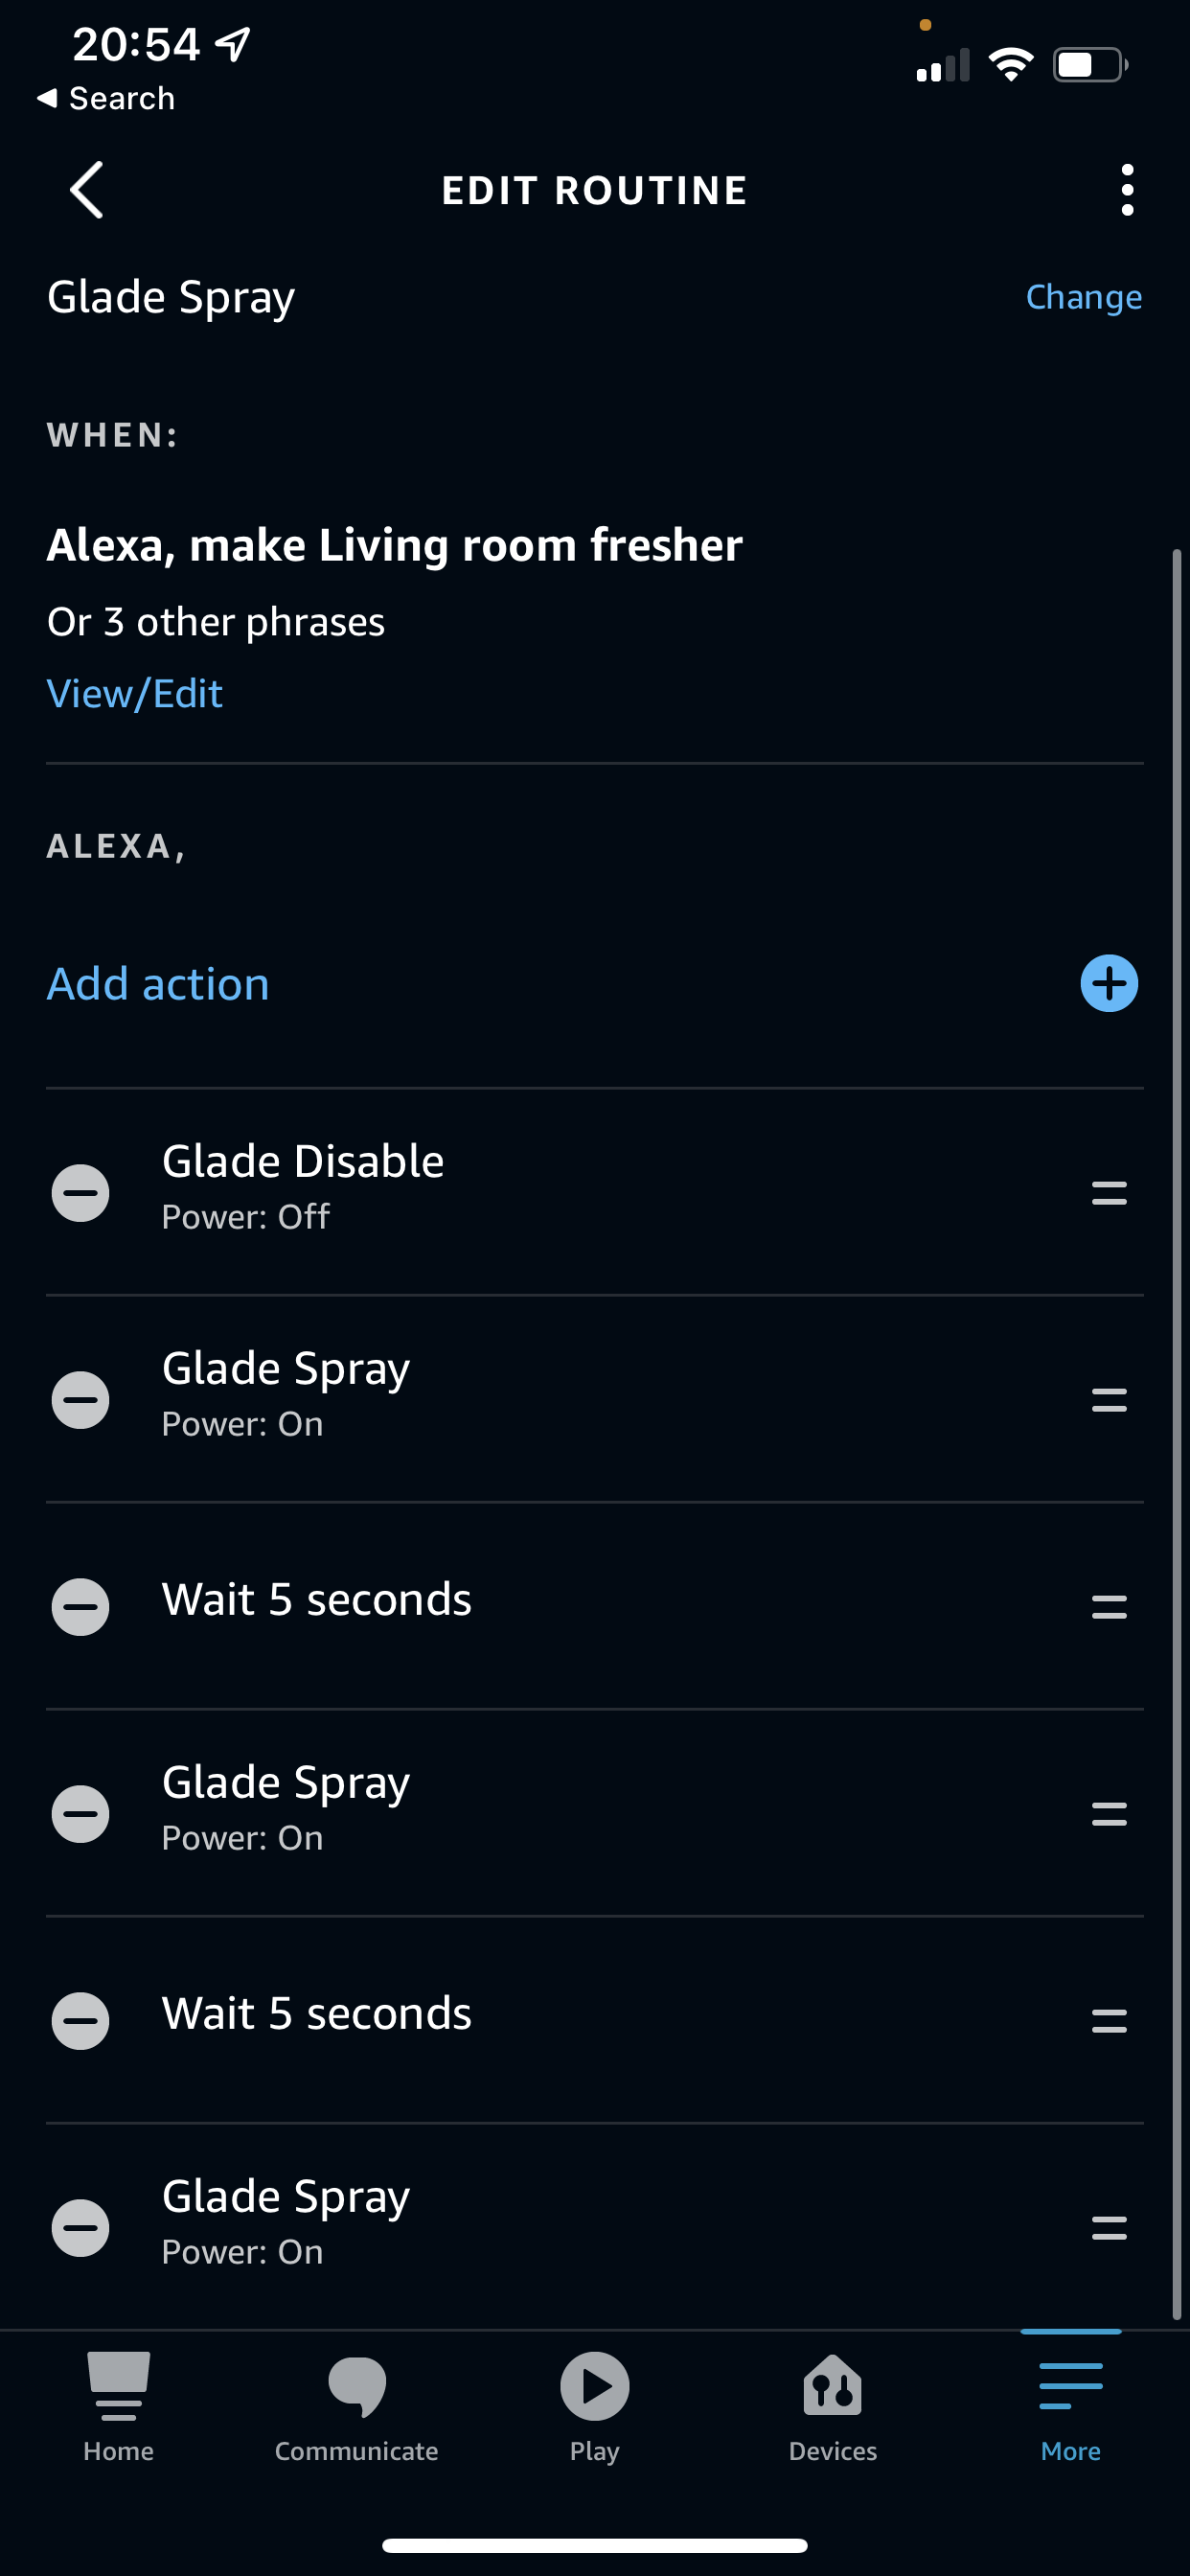Remove the Glade Disable action
The width and height of the screenshot is (1190, 2576).
point(81,1193)
